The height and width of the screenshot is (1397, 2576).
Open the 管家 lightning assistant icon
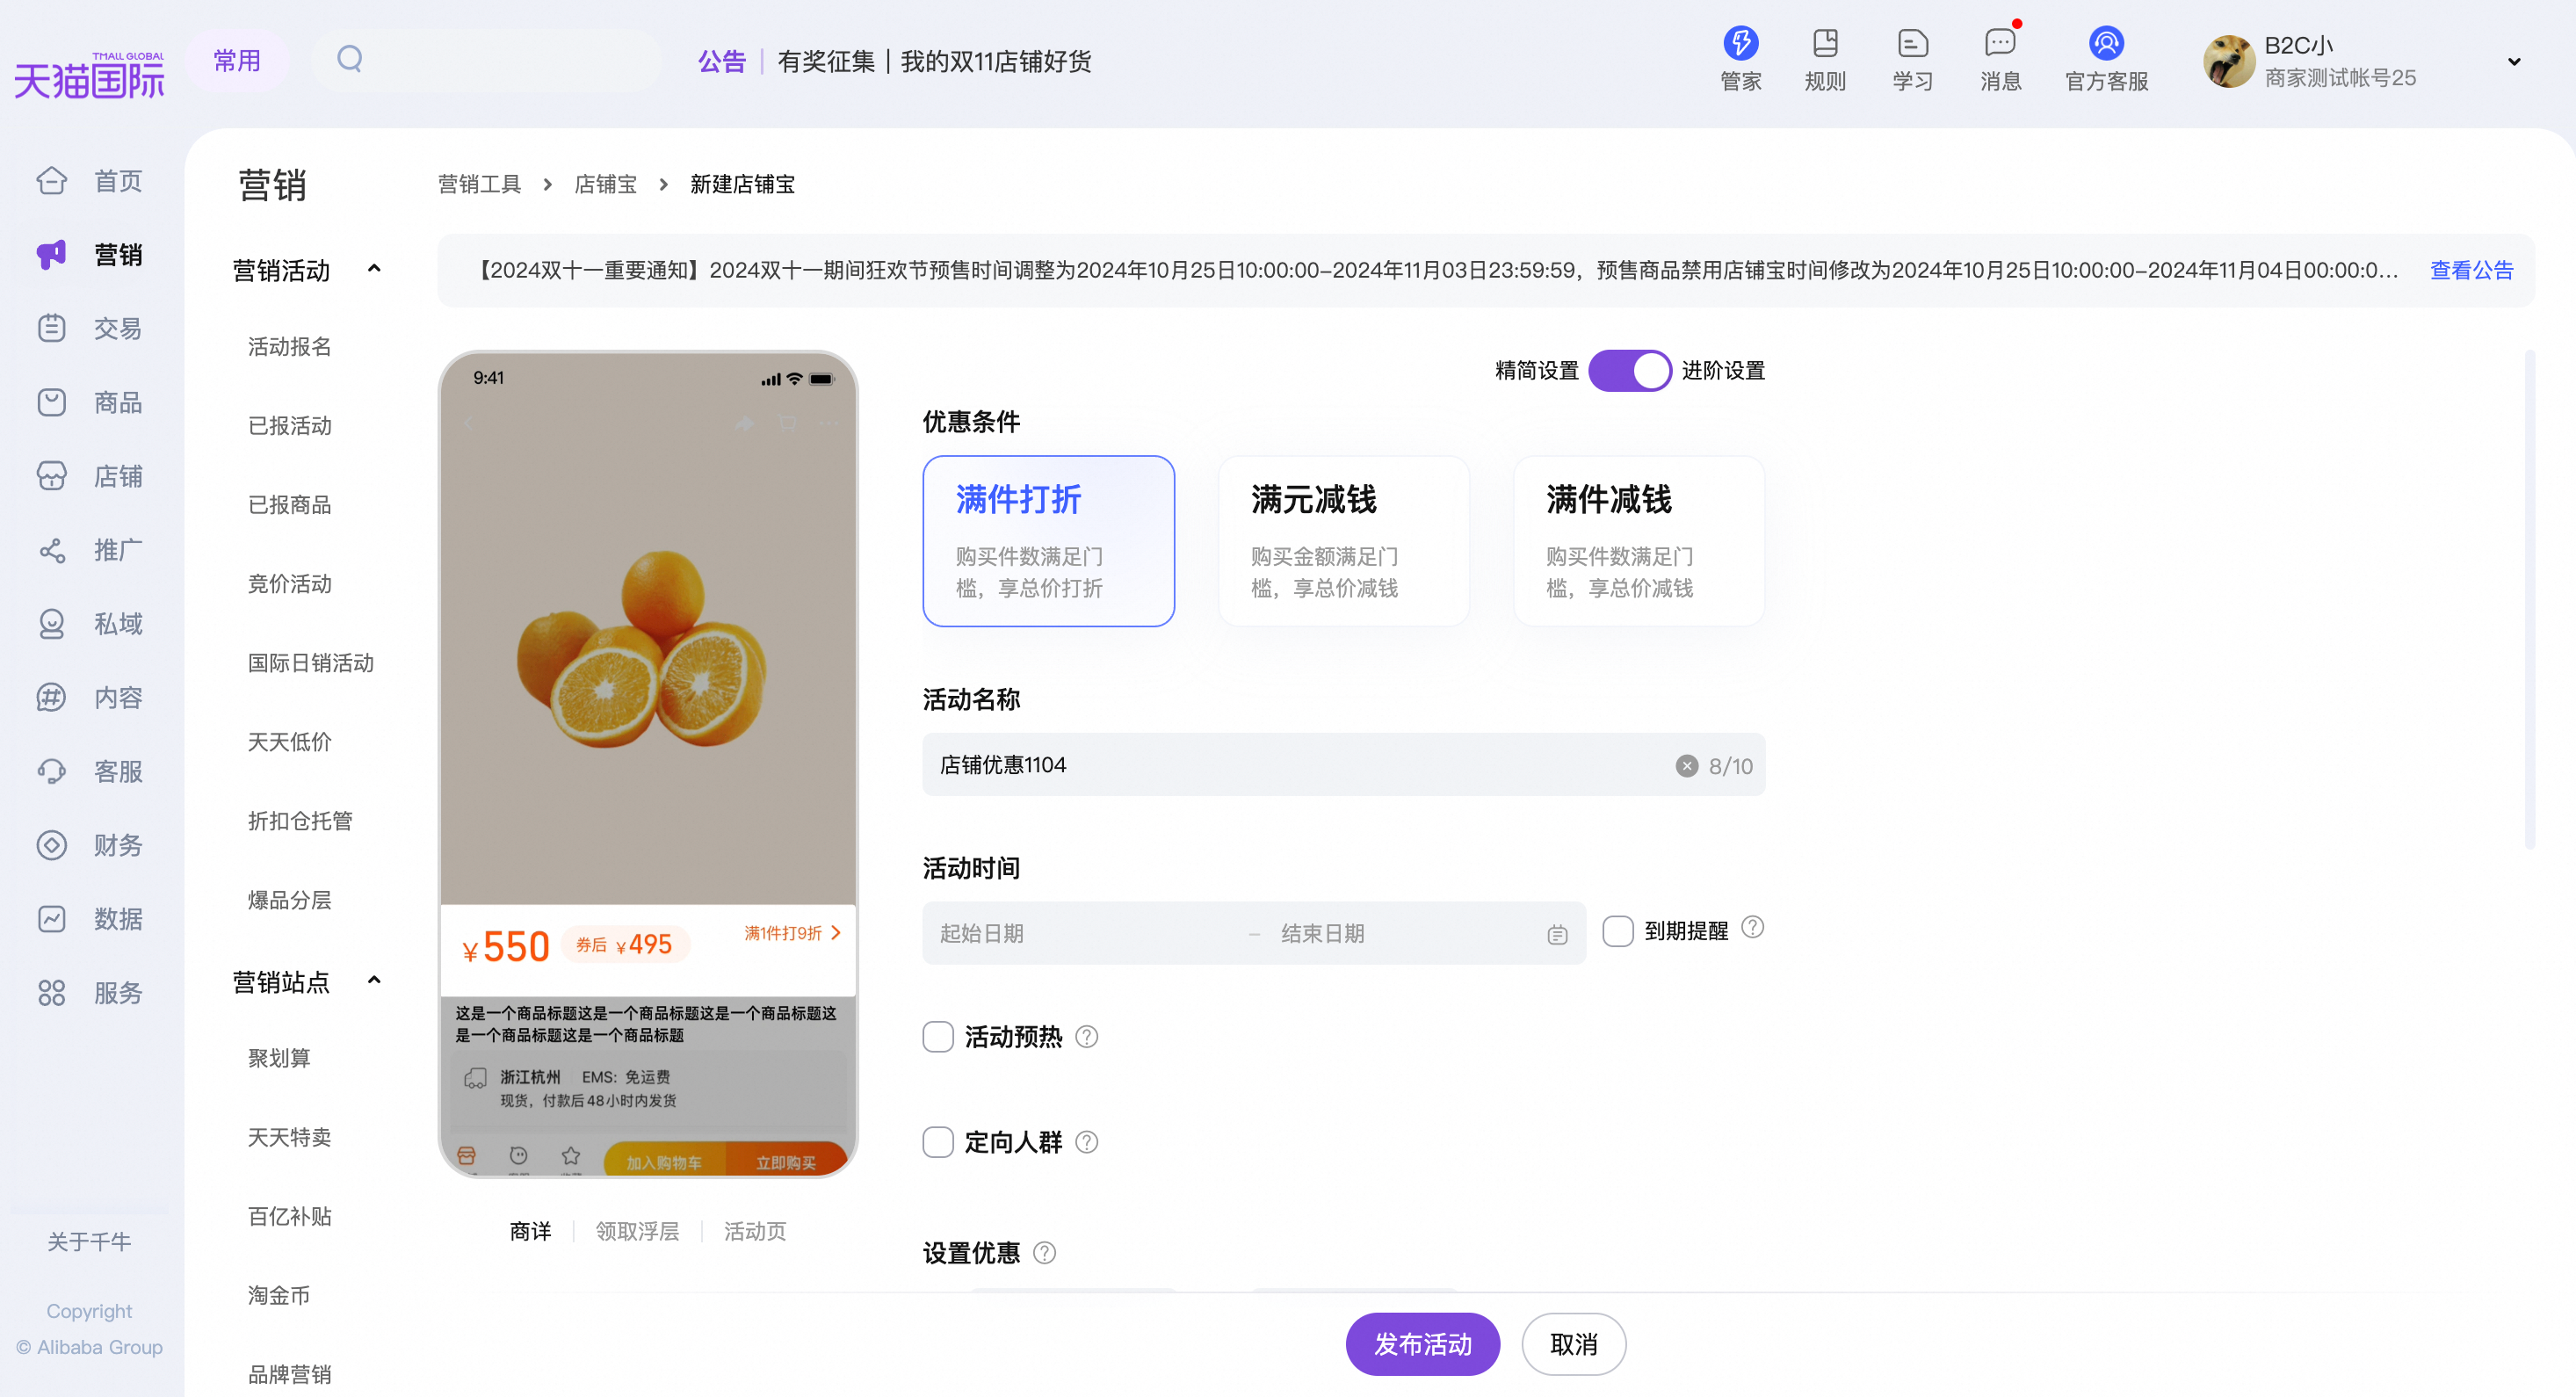[x=1740, y=43]
